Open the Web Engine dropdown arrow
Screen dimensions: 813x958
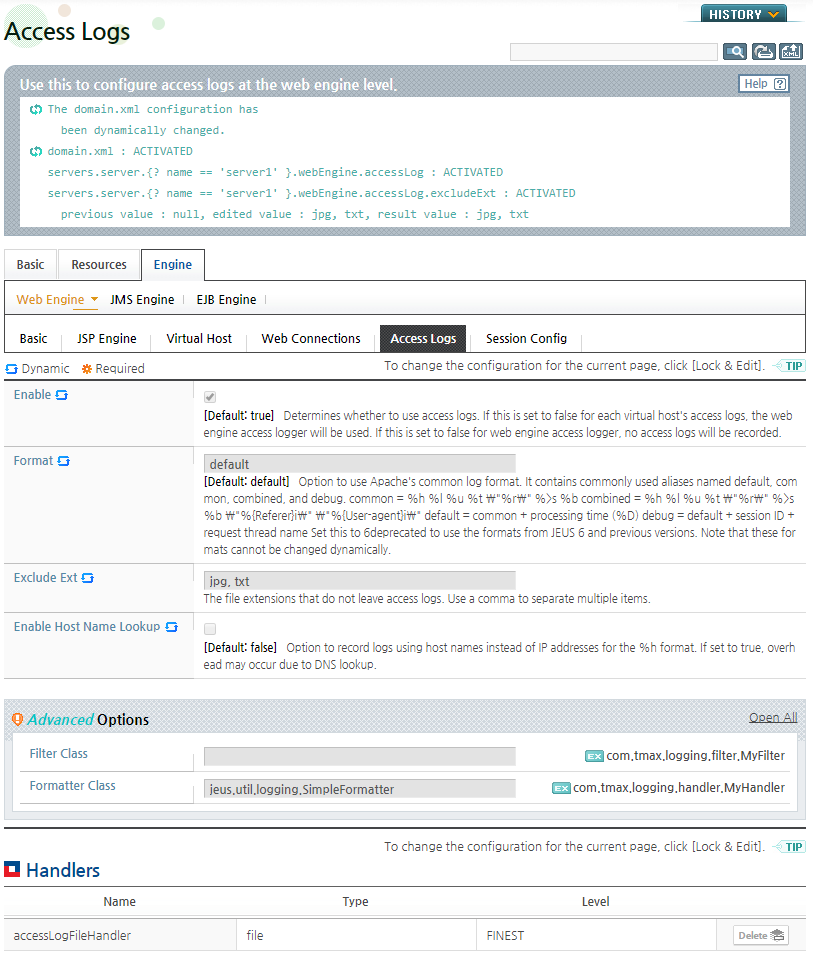point(95,299)
